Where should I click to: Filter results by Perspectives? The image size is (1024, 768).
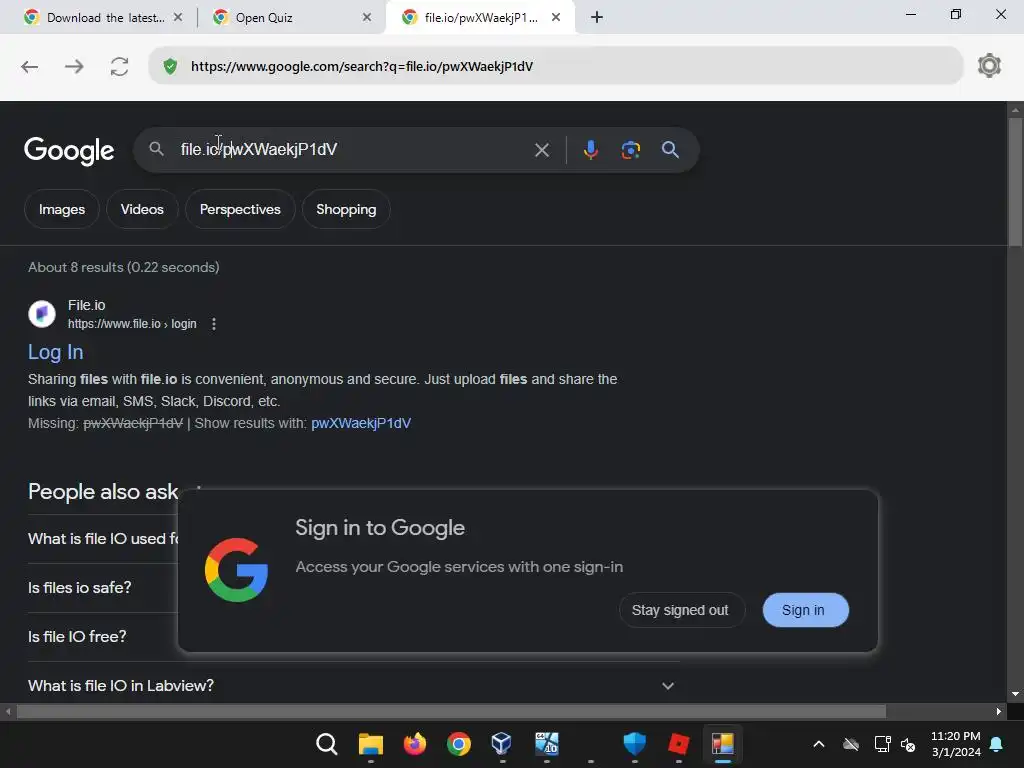click(240, 209)
